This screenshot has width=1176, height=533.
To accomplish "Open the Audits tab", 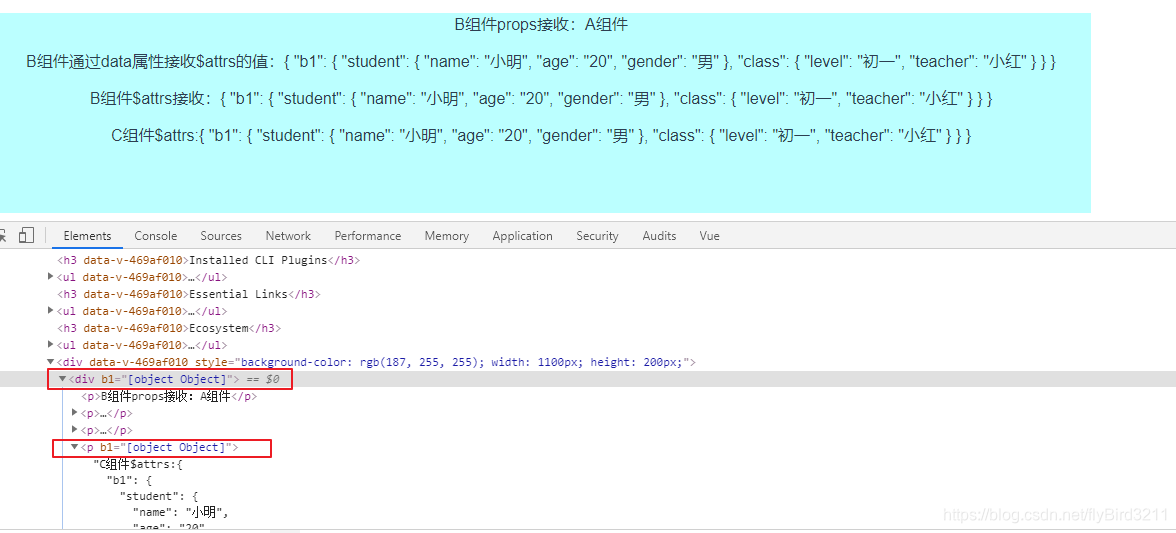I will point(658,235).
